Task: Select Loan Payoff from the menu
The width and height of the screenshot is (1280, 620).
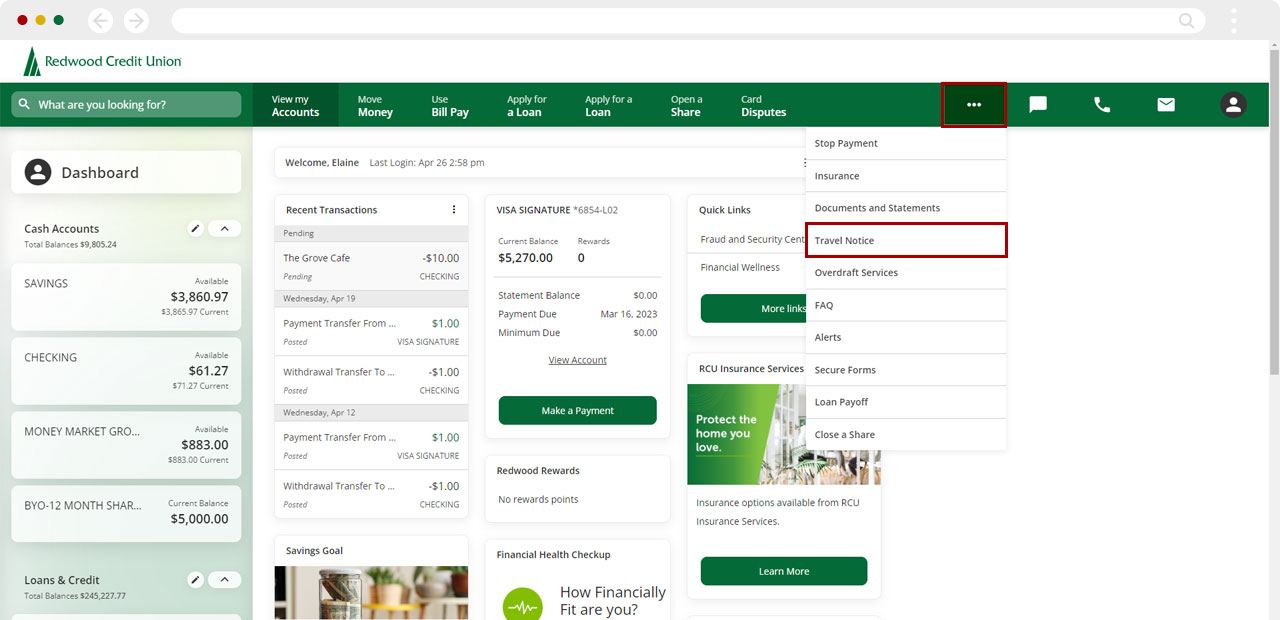Action: click(906, 402)
